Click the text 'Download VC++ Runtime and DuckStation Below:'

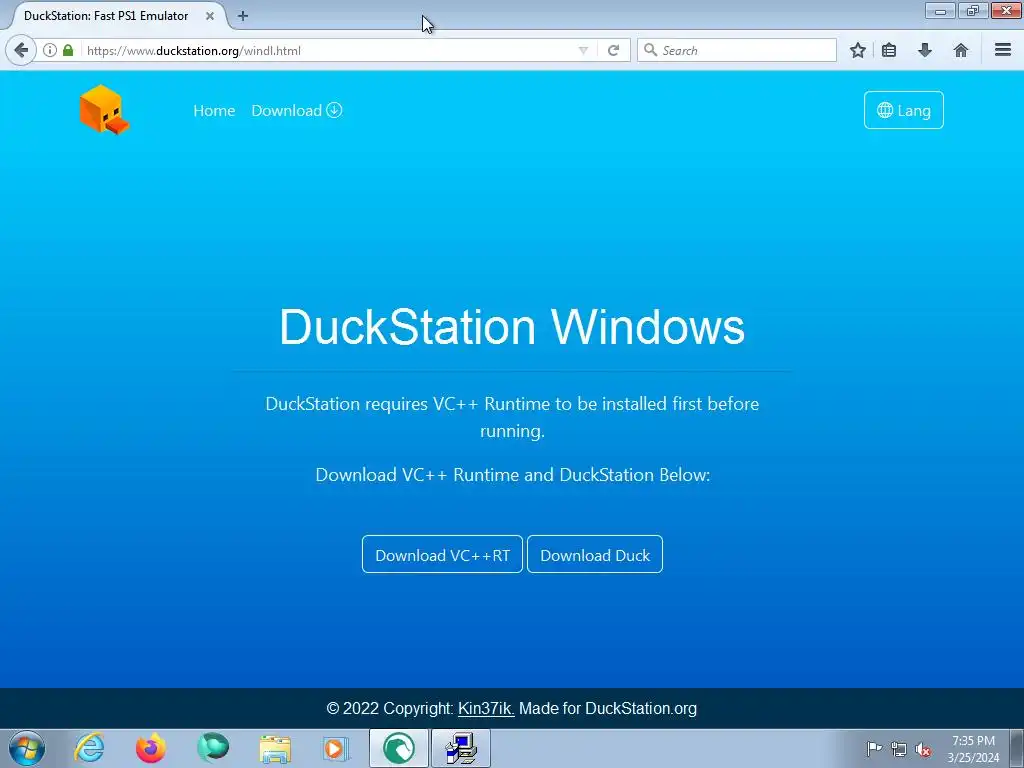[513, 474]
